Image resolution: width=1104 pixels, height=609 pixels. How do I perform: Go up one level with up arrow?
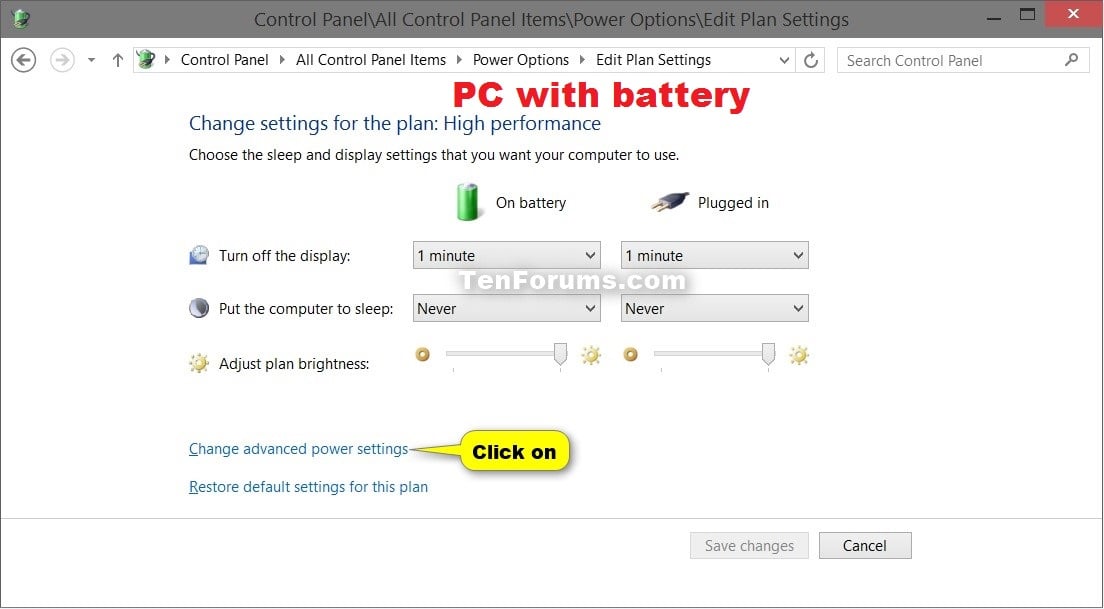tap(118, 61)
